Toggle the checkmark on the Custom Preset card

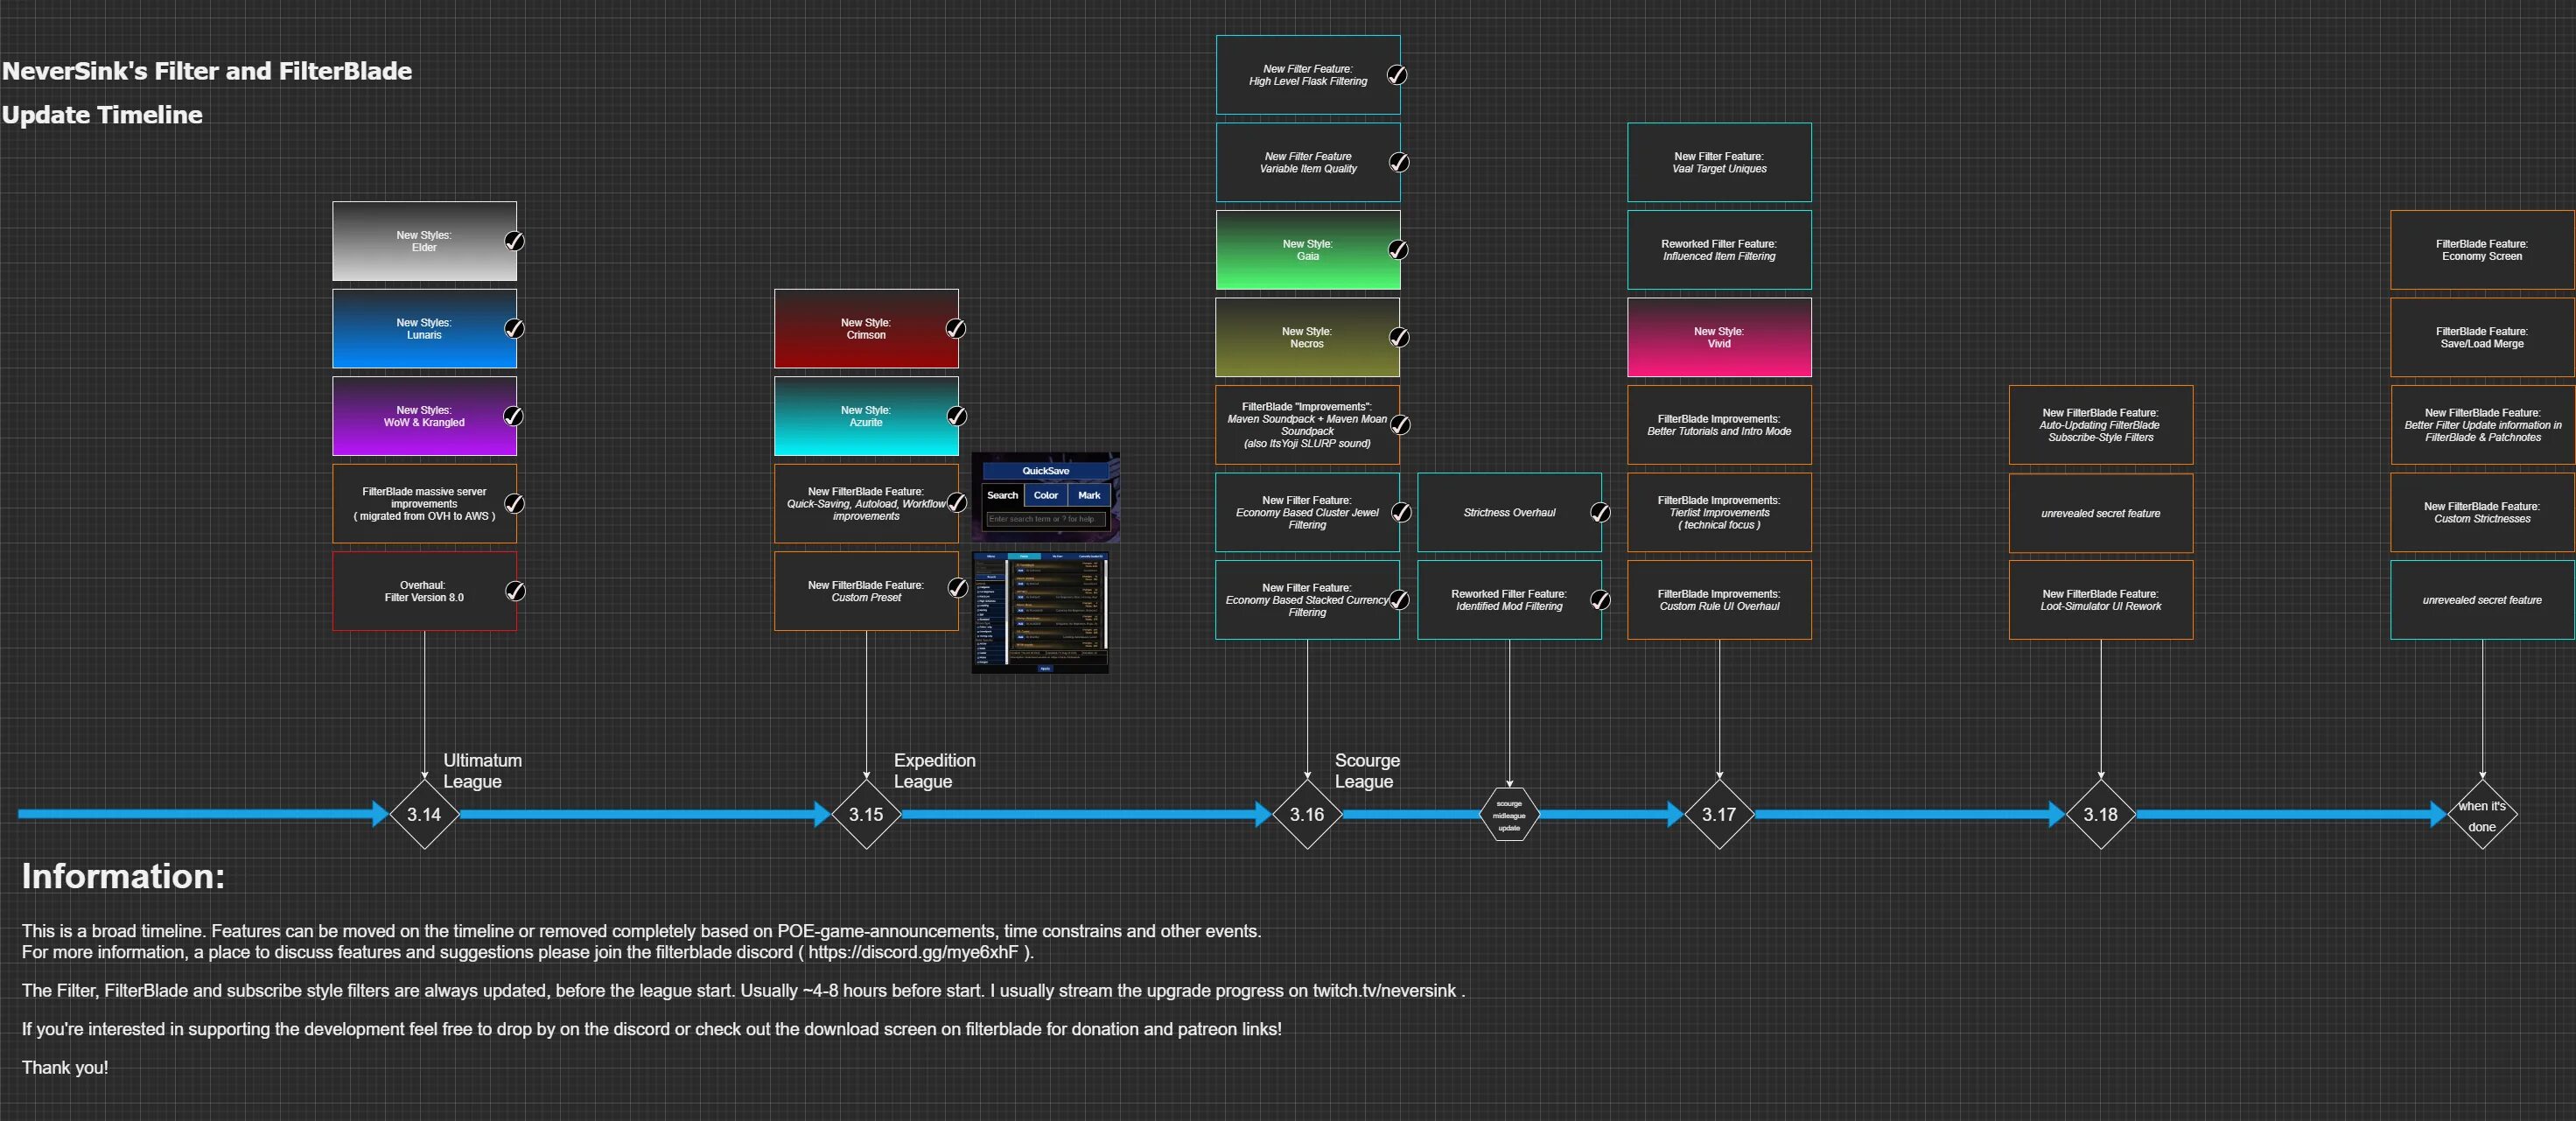pyautogui.click(x=957, y=588)
